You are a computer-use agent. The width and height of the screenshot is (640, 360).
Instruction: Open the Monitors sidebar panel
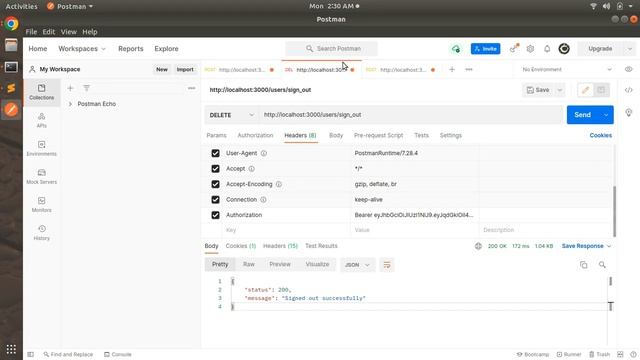[41, 204]
